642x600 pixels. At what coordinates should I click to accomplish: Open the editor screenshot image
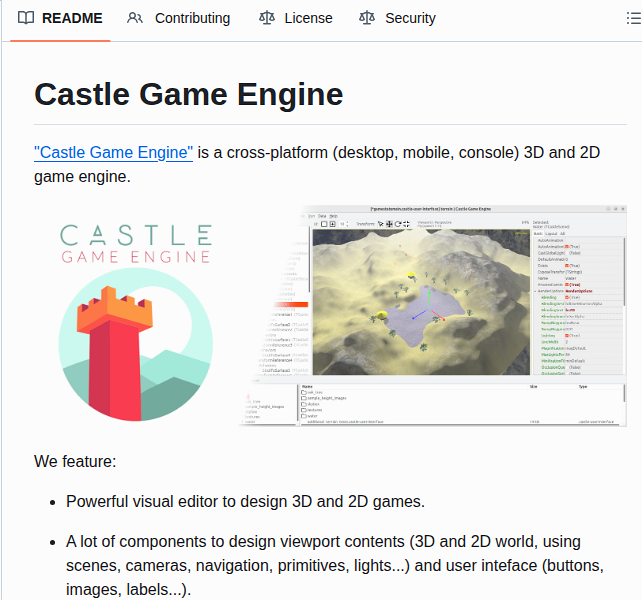(432, 315)
